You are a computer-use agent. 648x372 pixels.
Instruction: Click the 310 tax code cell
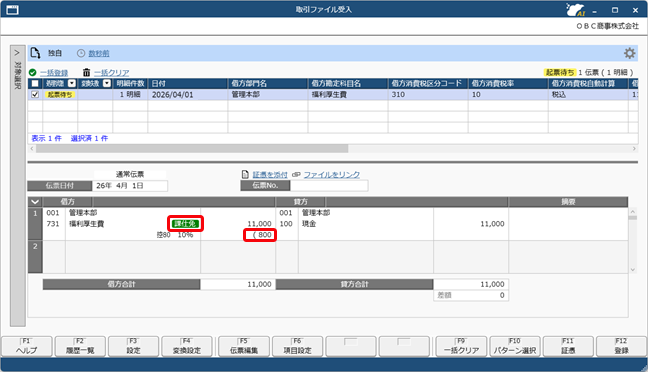pos(428,95)
